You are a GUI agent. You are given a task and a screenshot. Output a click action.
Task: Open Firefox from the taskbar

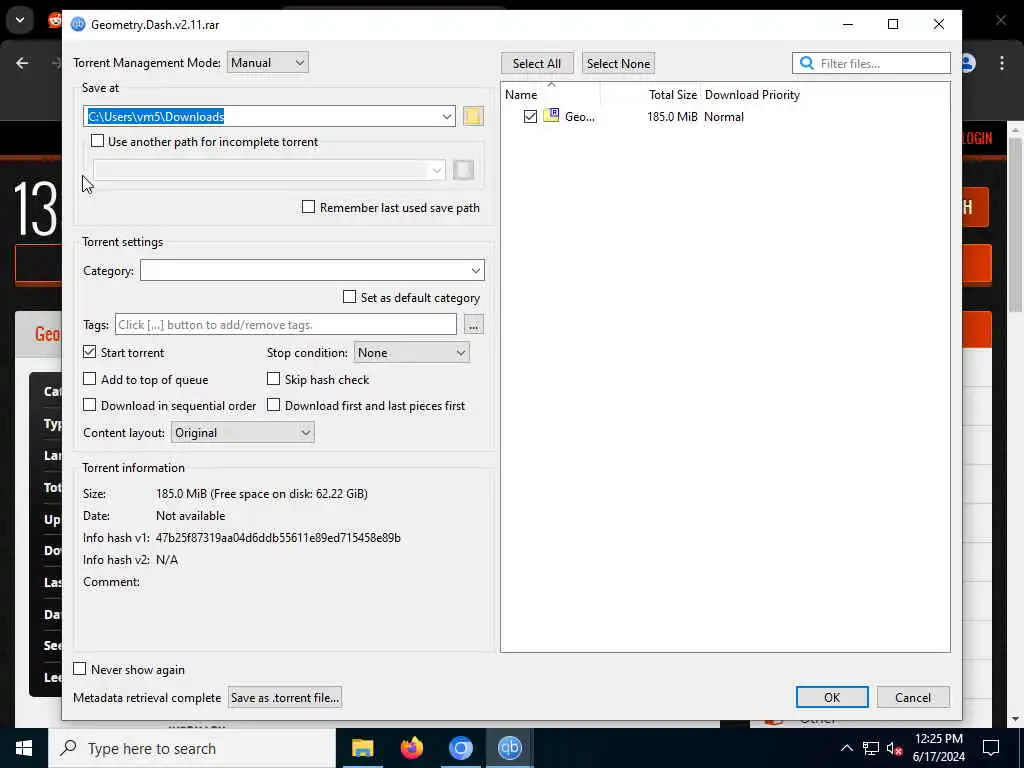click(x=411, y=748)
